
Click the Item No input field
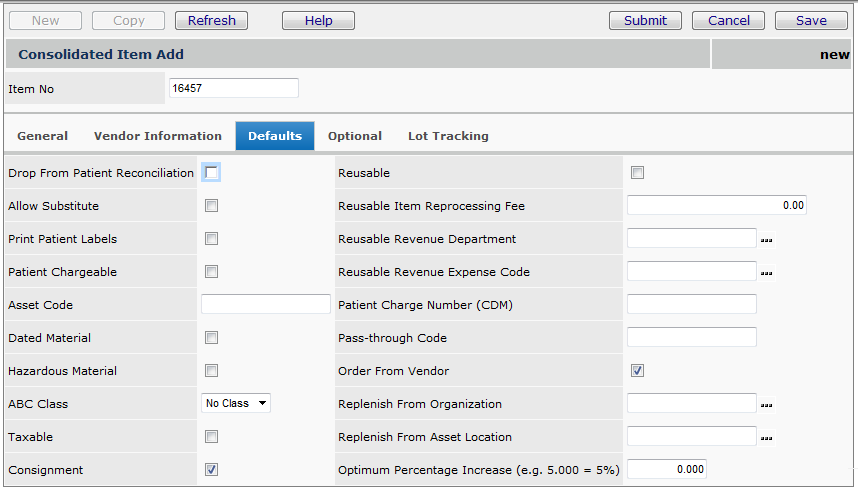coord(233,89)
